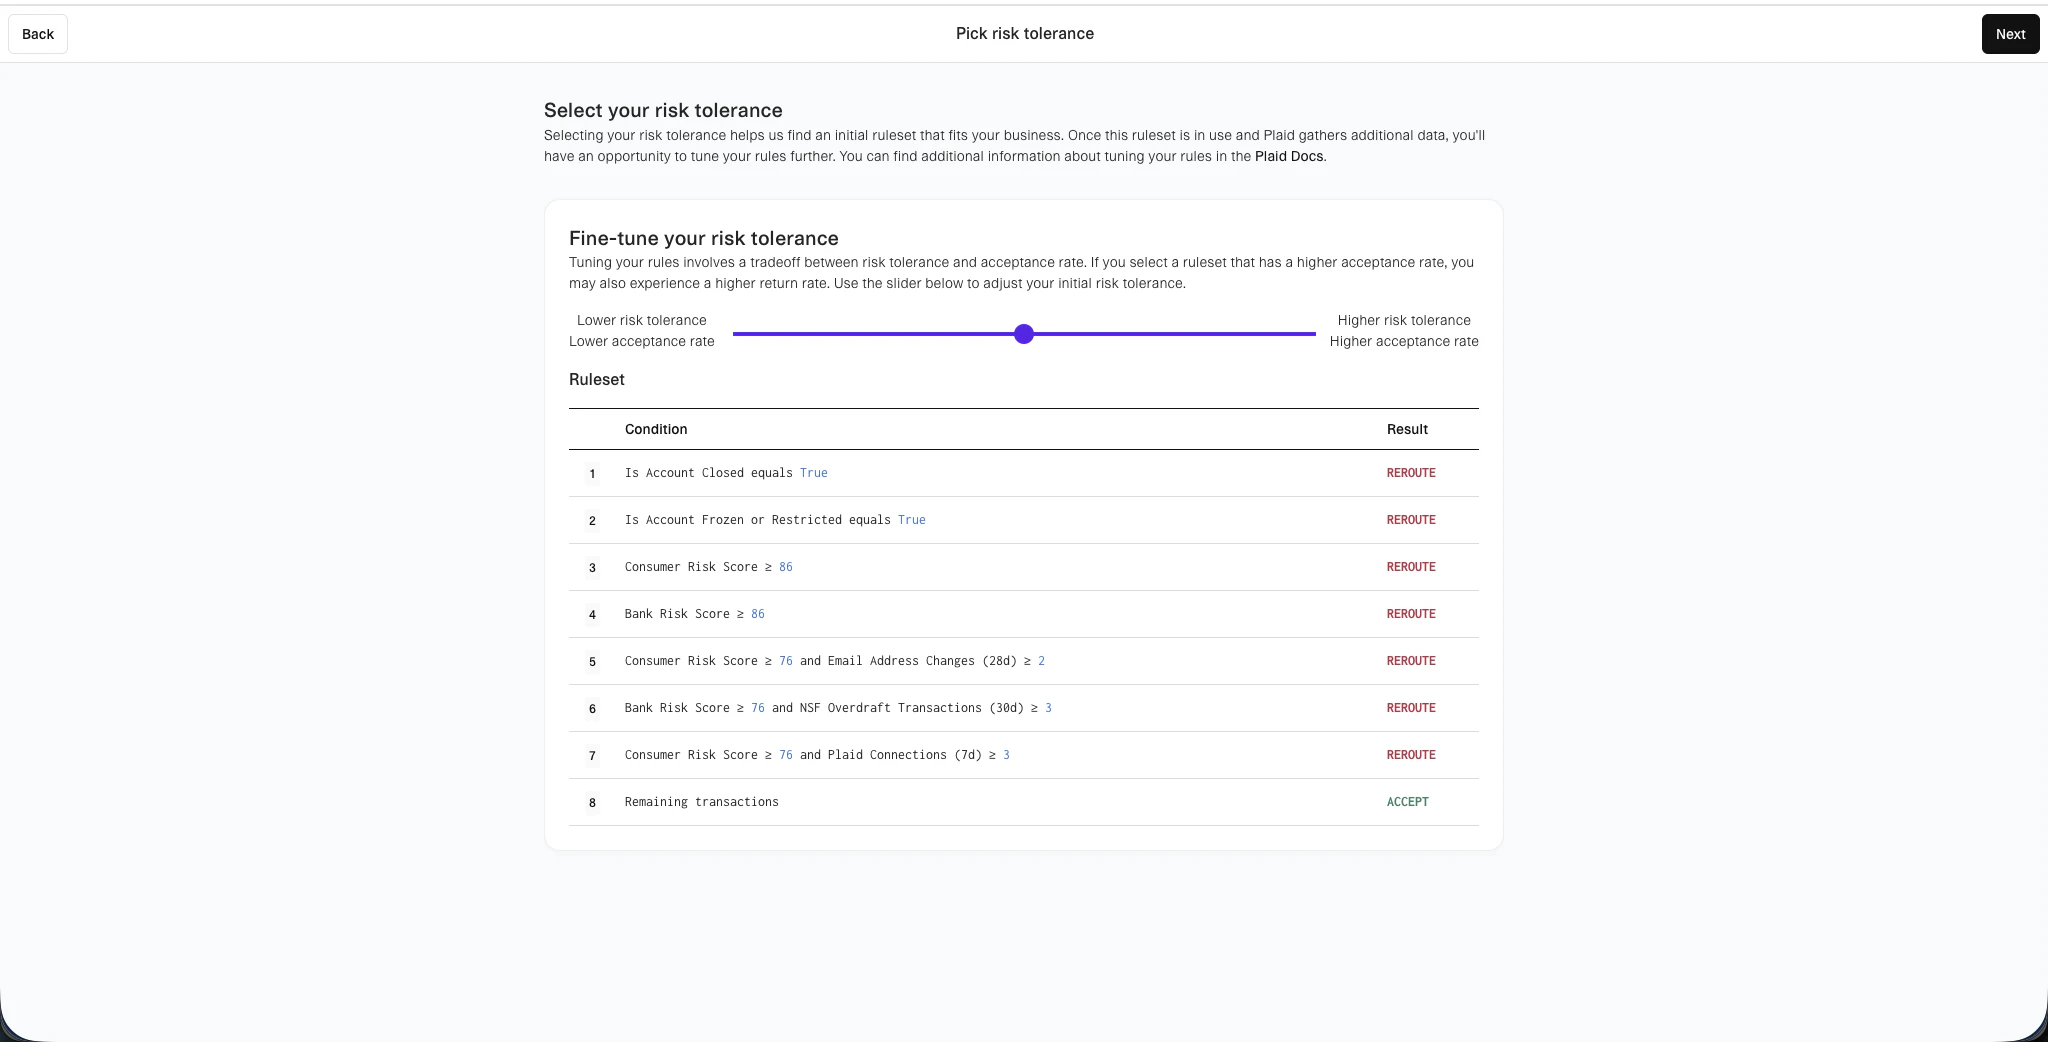This screenshot has height=1042, width=2048.
Task: Click the Email Address Changes threshold value 2
Action: [x=1043, y=661]
